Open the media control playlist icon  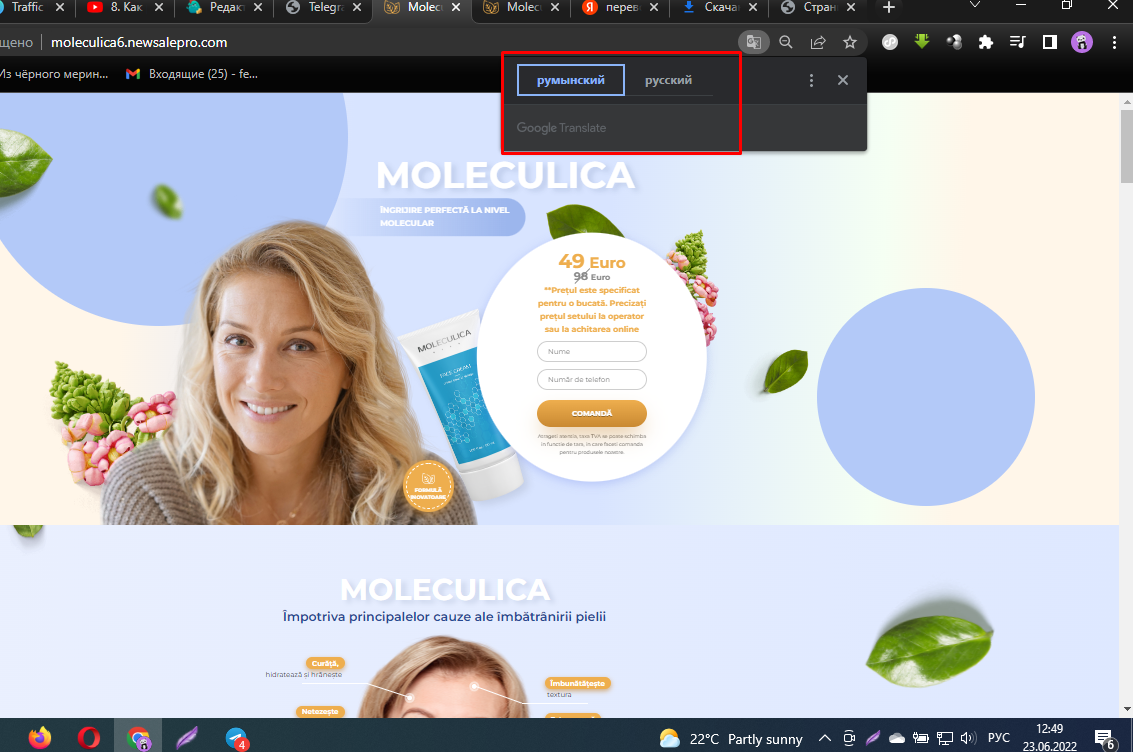pyautogui.click(x=1017, y=42)
